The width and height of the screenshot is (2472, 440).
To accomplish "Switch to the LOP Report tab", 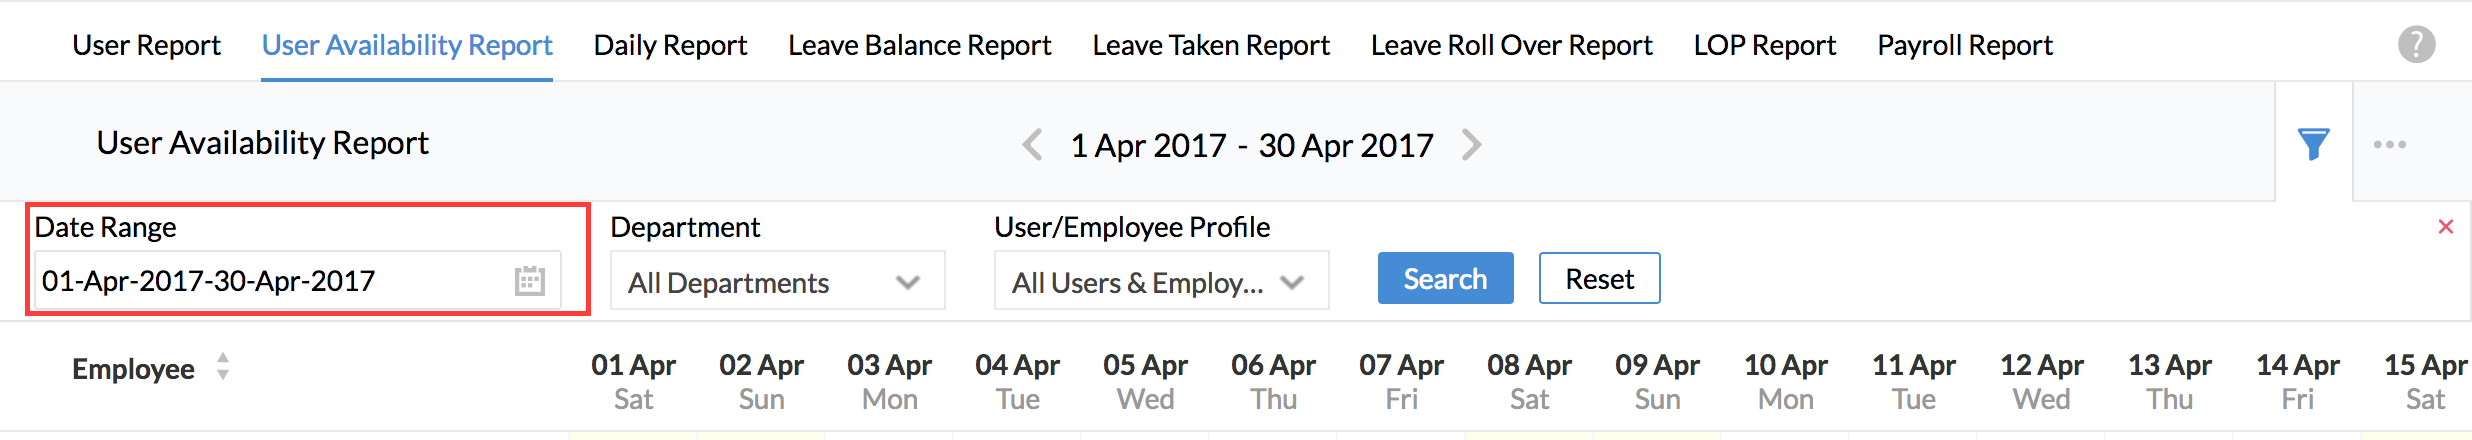I will coord(1764,45).
